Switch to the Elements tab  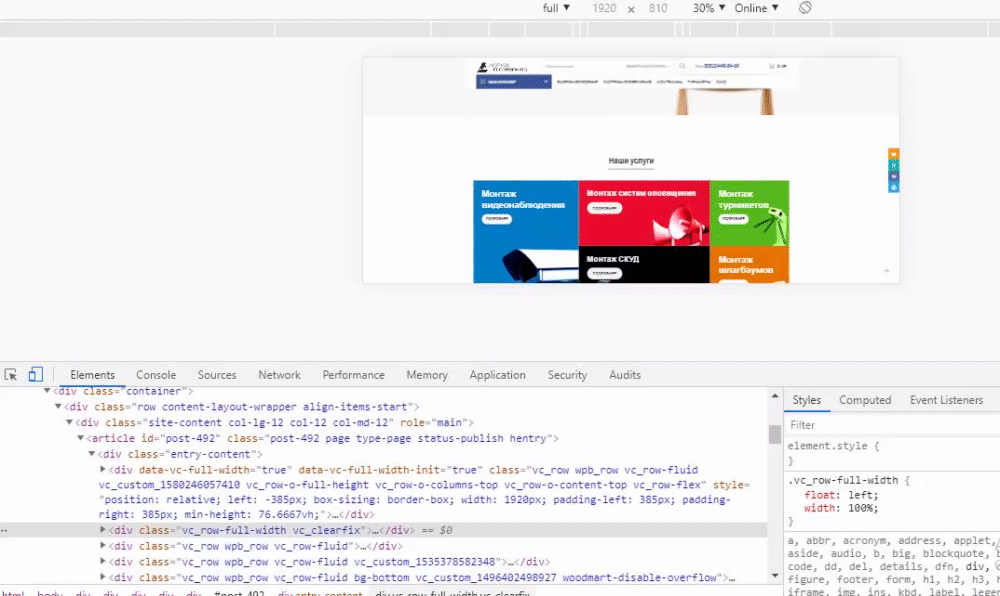pyautogui.click(x=92, y=375)
